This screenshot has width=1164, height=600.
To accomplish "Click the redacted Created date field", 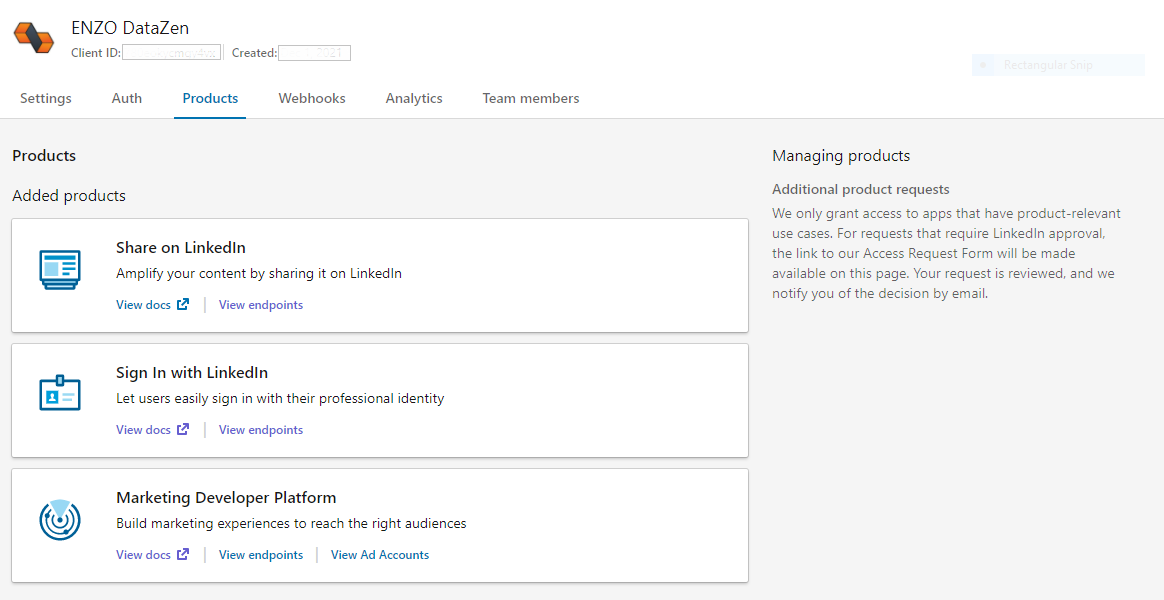I will (314, 53).
